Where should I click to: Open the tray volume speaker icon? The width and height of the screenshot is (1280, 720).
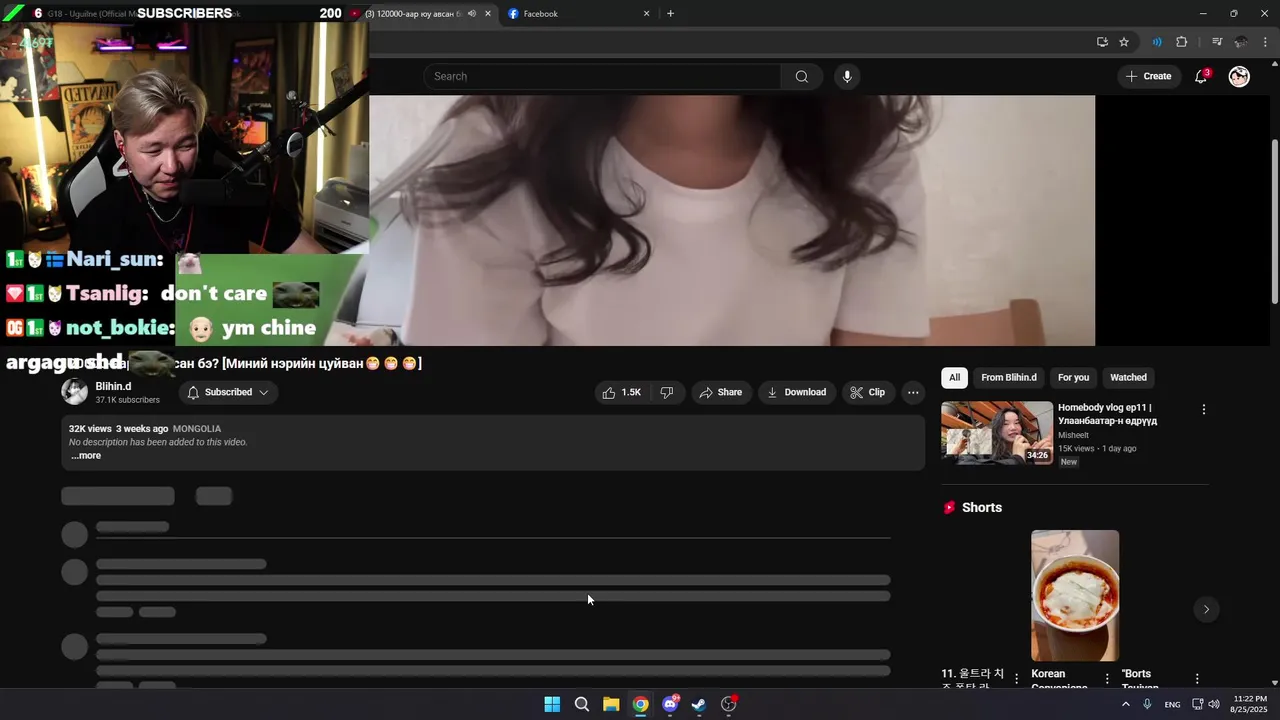[x=1214, y=704]
